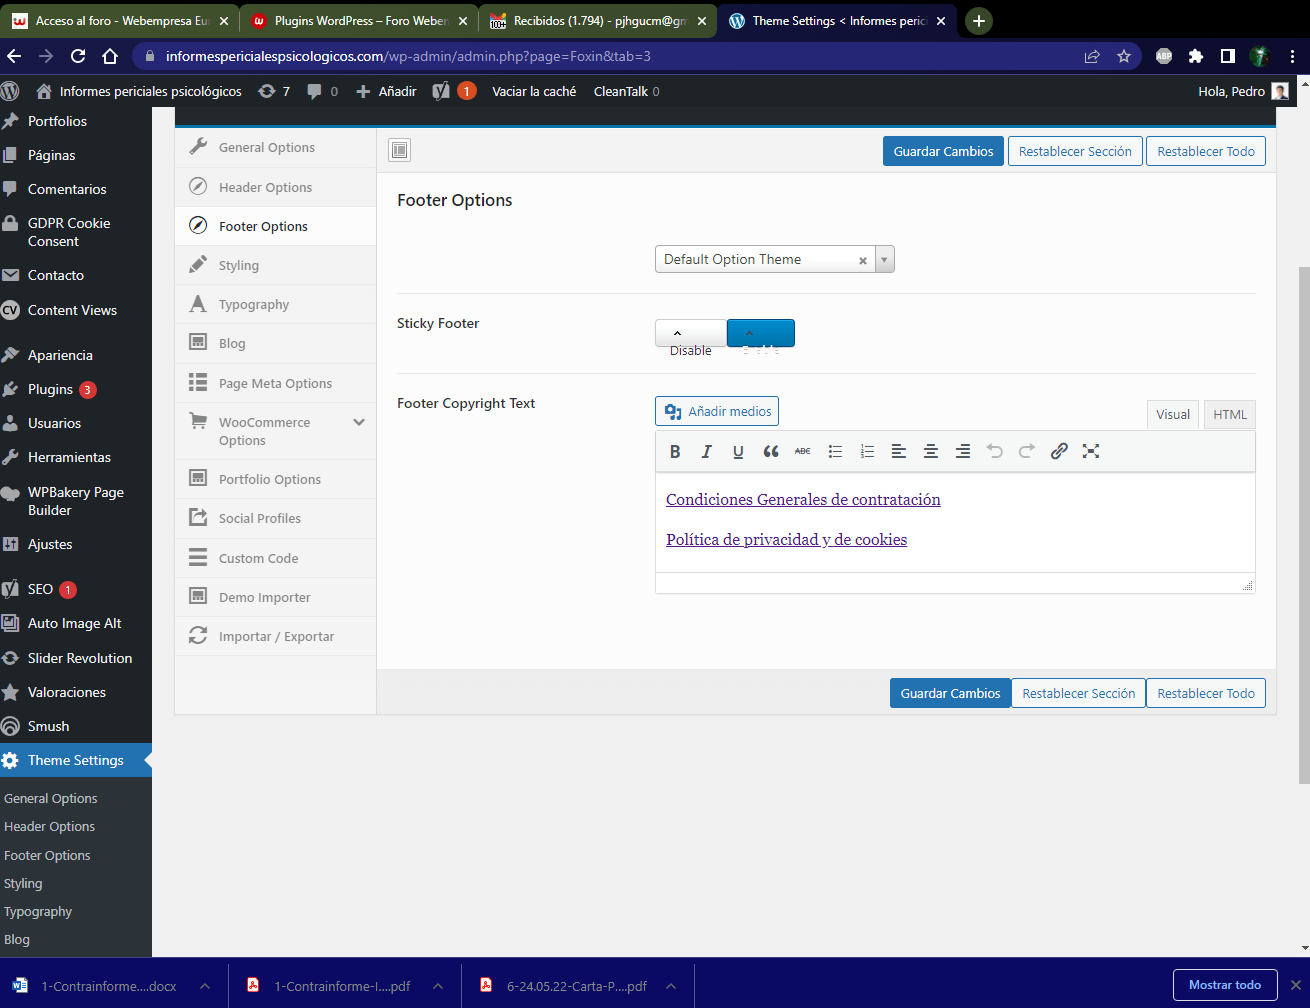Screen dimensions: 1310x1008
Task: Click the browser address bar URL
Action: (408, 56)
